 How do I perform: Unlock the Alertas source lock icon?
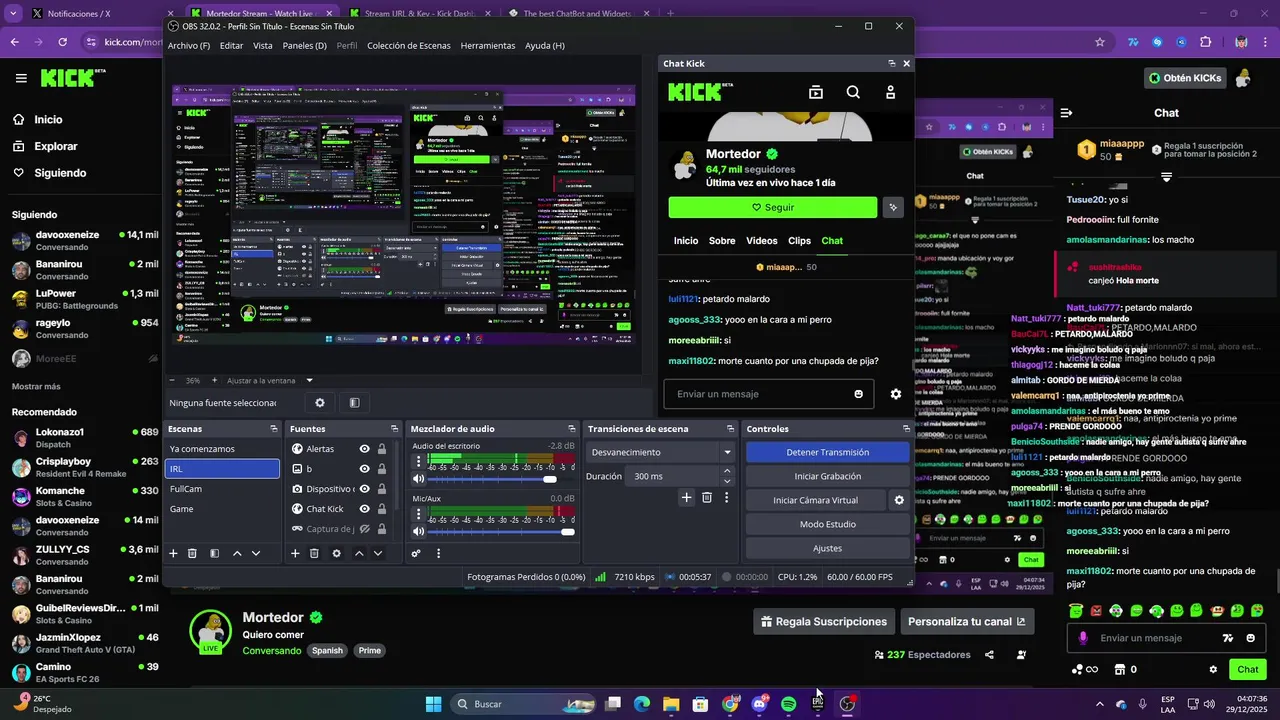point(381,449)
